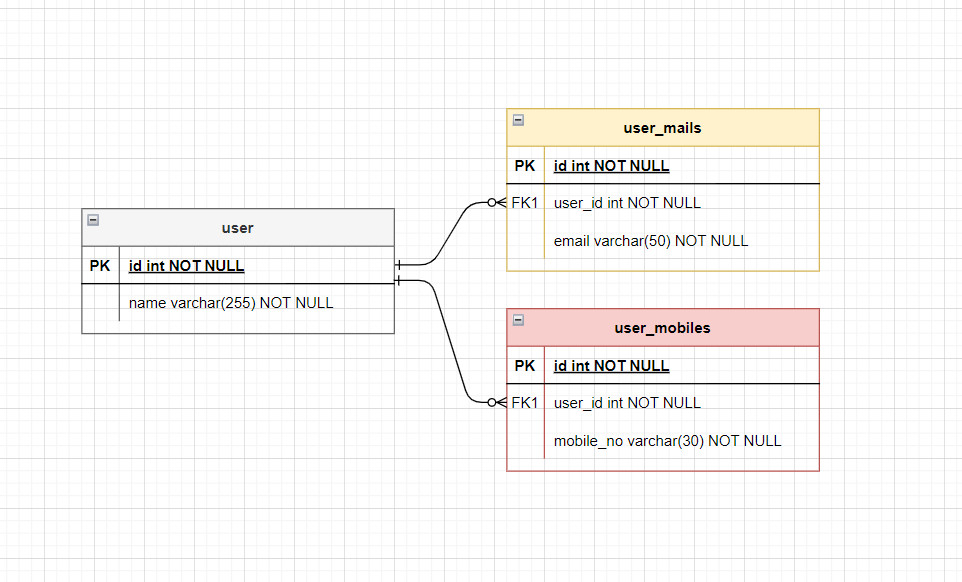Select user_id field in user_mobiles table
This screenshot has width=962, height=582.
pyautogui.click(x=627, y=403)
